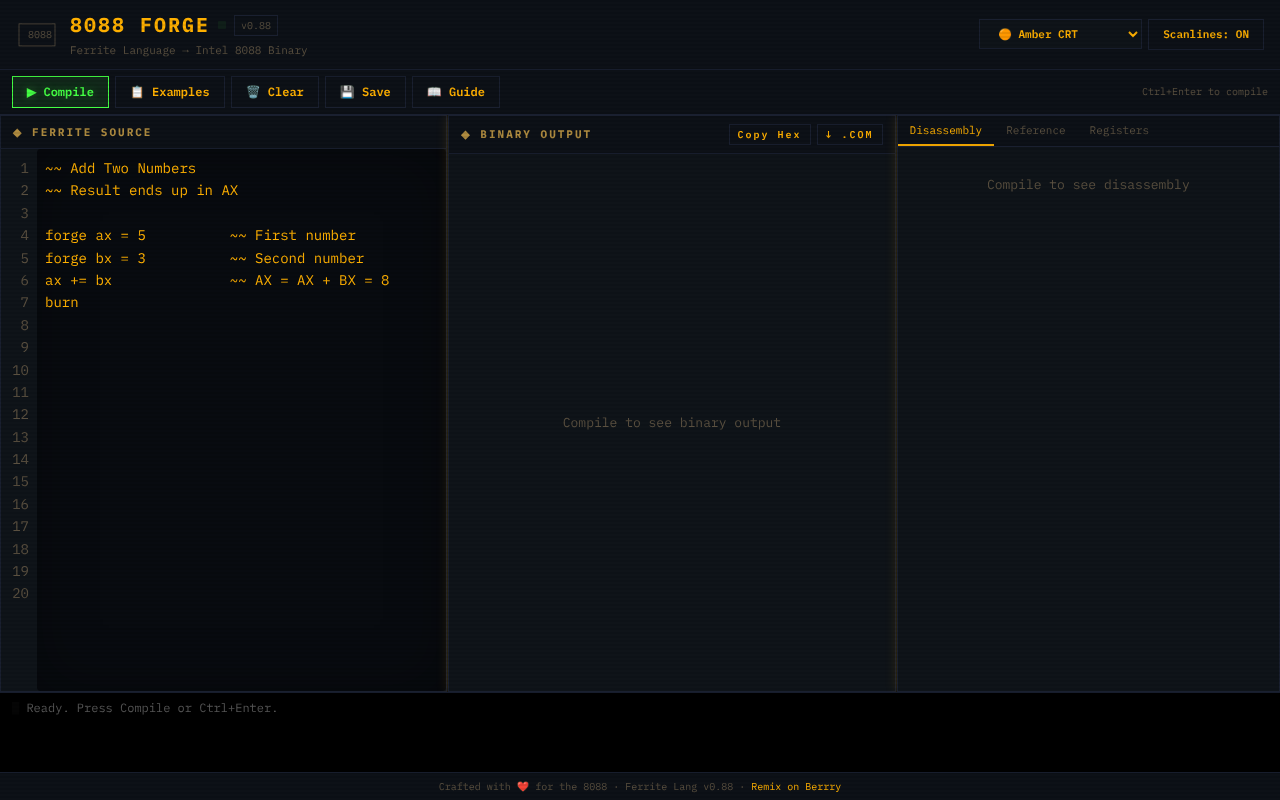Click the line "forge ax = 5"
The height and width of the screenshot is (800, 1280).
coord(96,236)
